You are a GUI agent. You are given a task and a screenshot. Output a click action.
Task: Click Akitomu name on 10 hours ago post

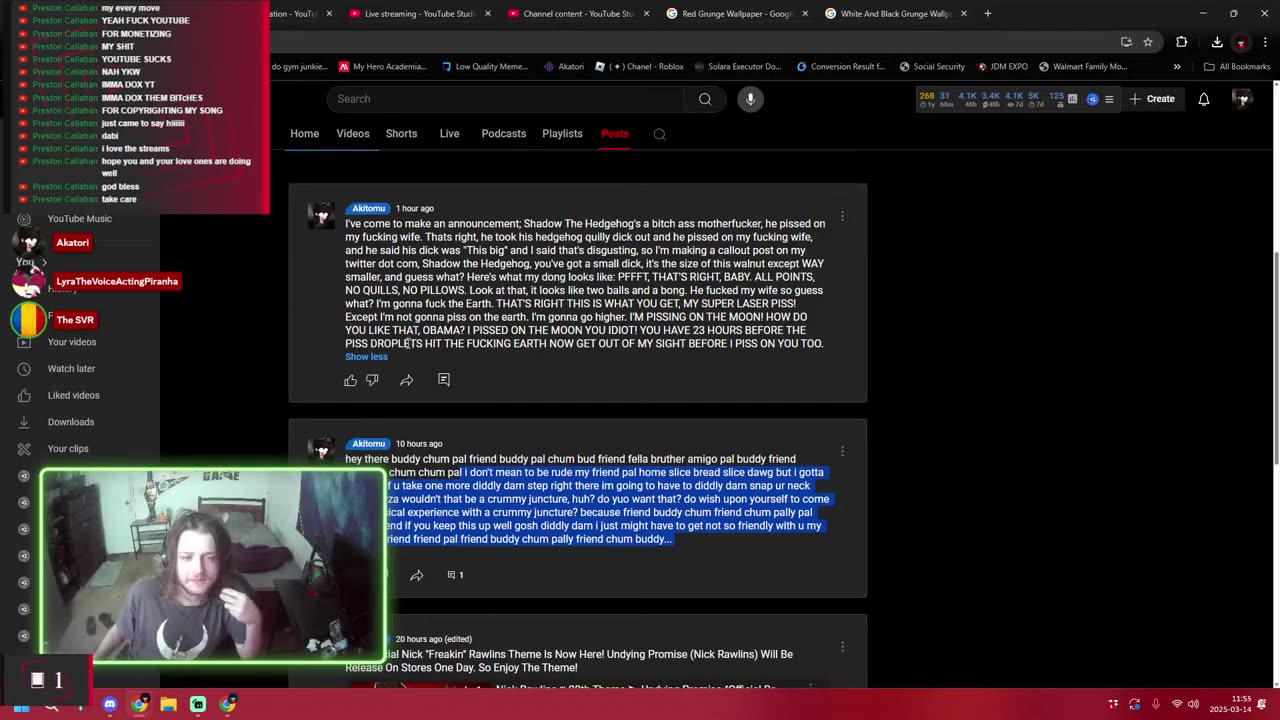point(368,444)
